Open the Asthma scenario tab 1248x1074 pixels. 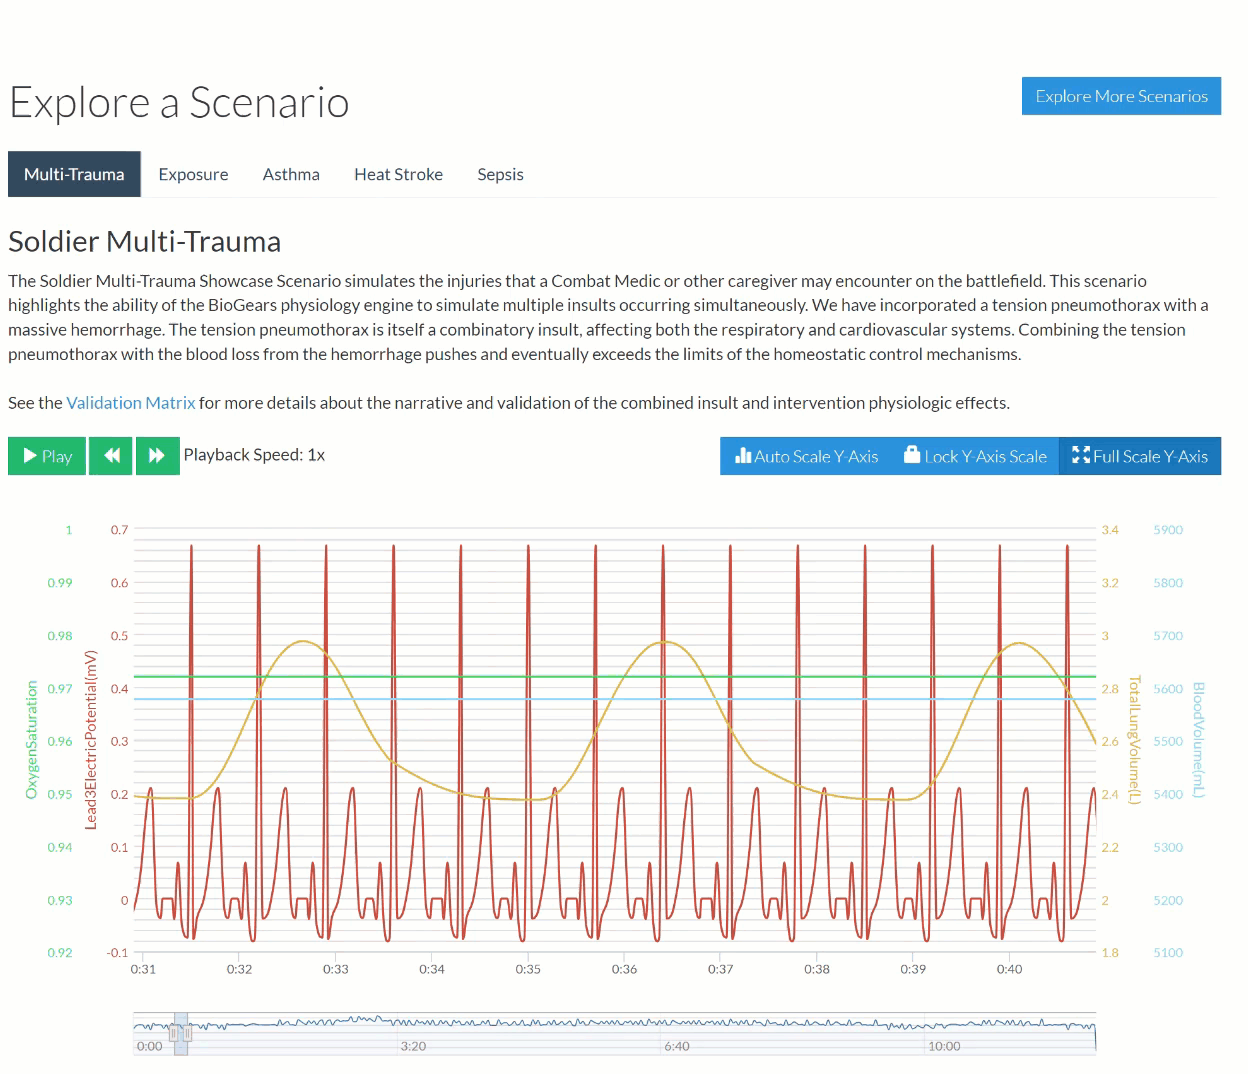click(291, 174)
